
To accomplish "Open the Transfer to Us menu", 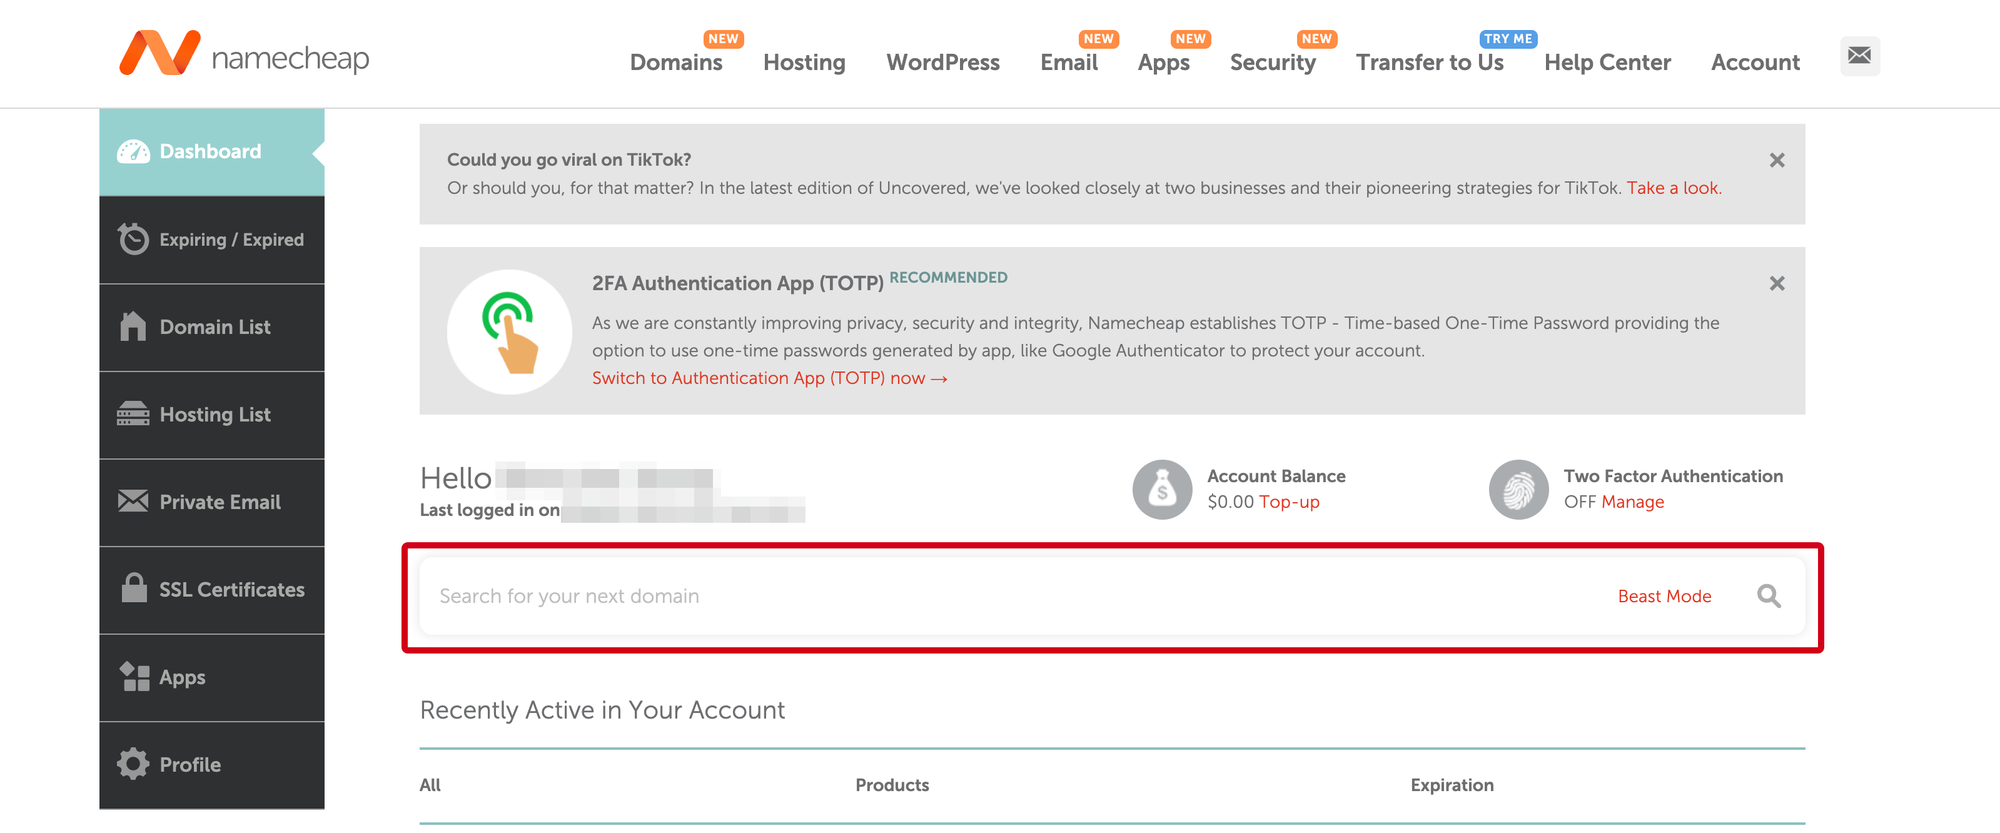I will point(1430,62).
